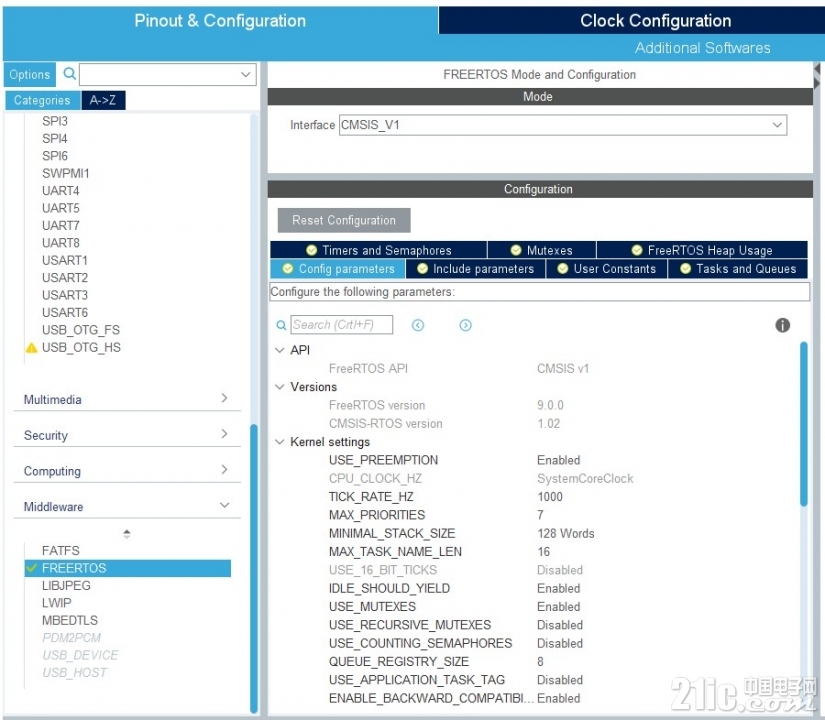Viewport: 825px width, 720px height.
Task: Open the category search dropdown
Action: click(x=245, y=74)
